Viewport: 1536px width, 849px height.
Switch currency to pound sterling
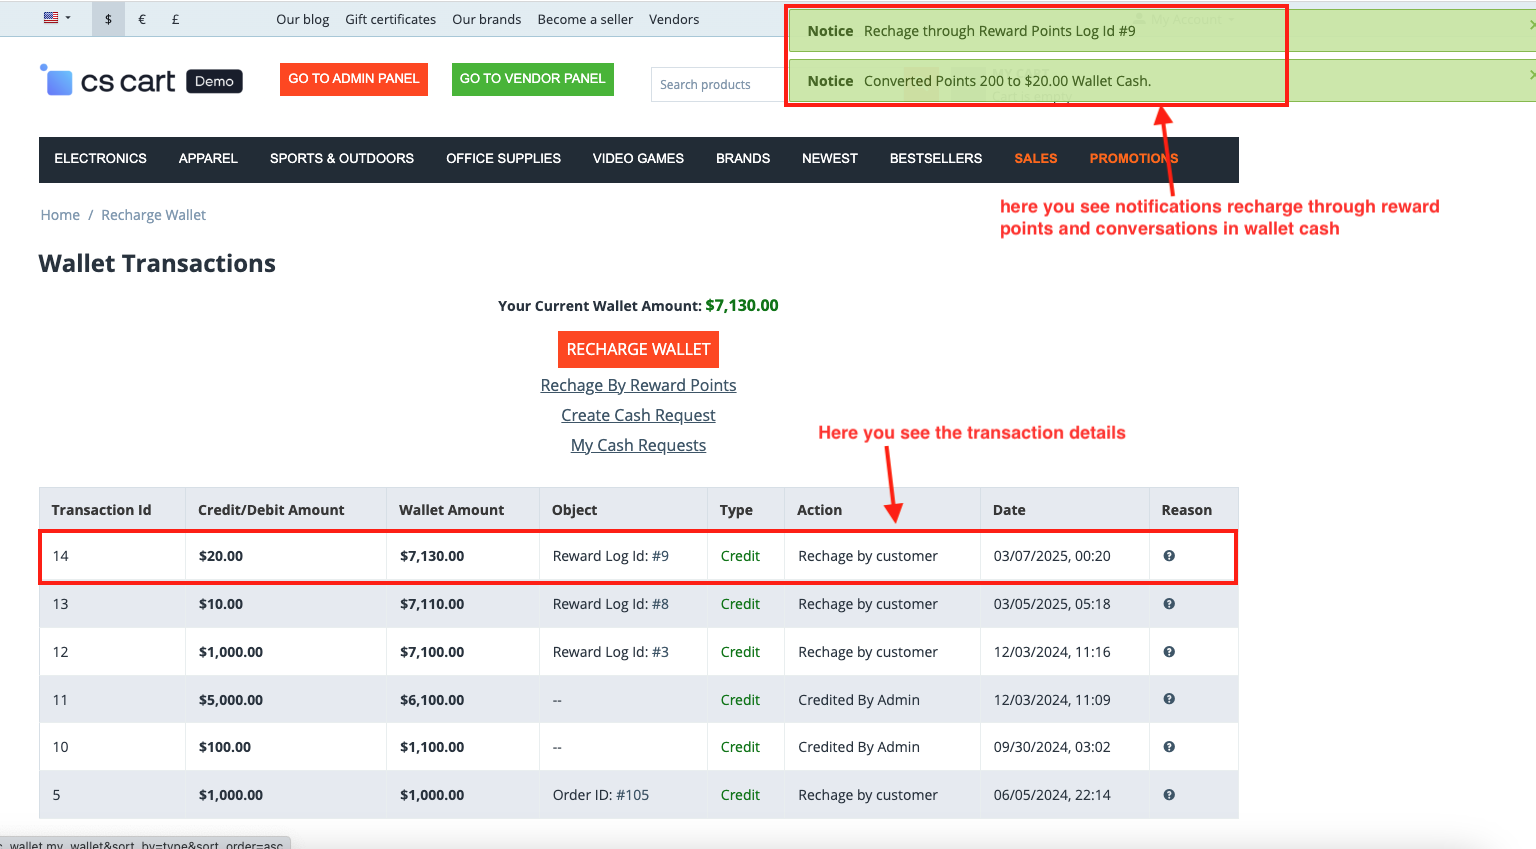click(x=175, y=19)
